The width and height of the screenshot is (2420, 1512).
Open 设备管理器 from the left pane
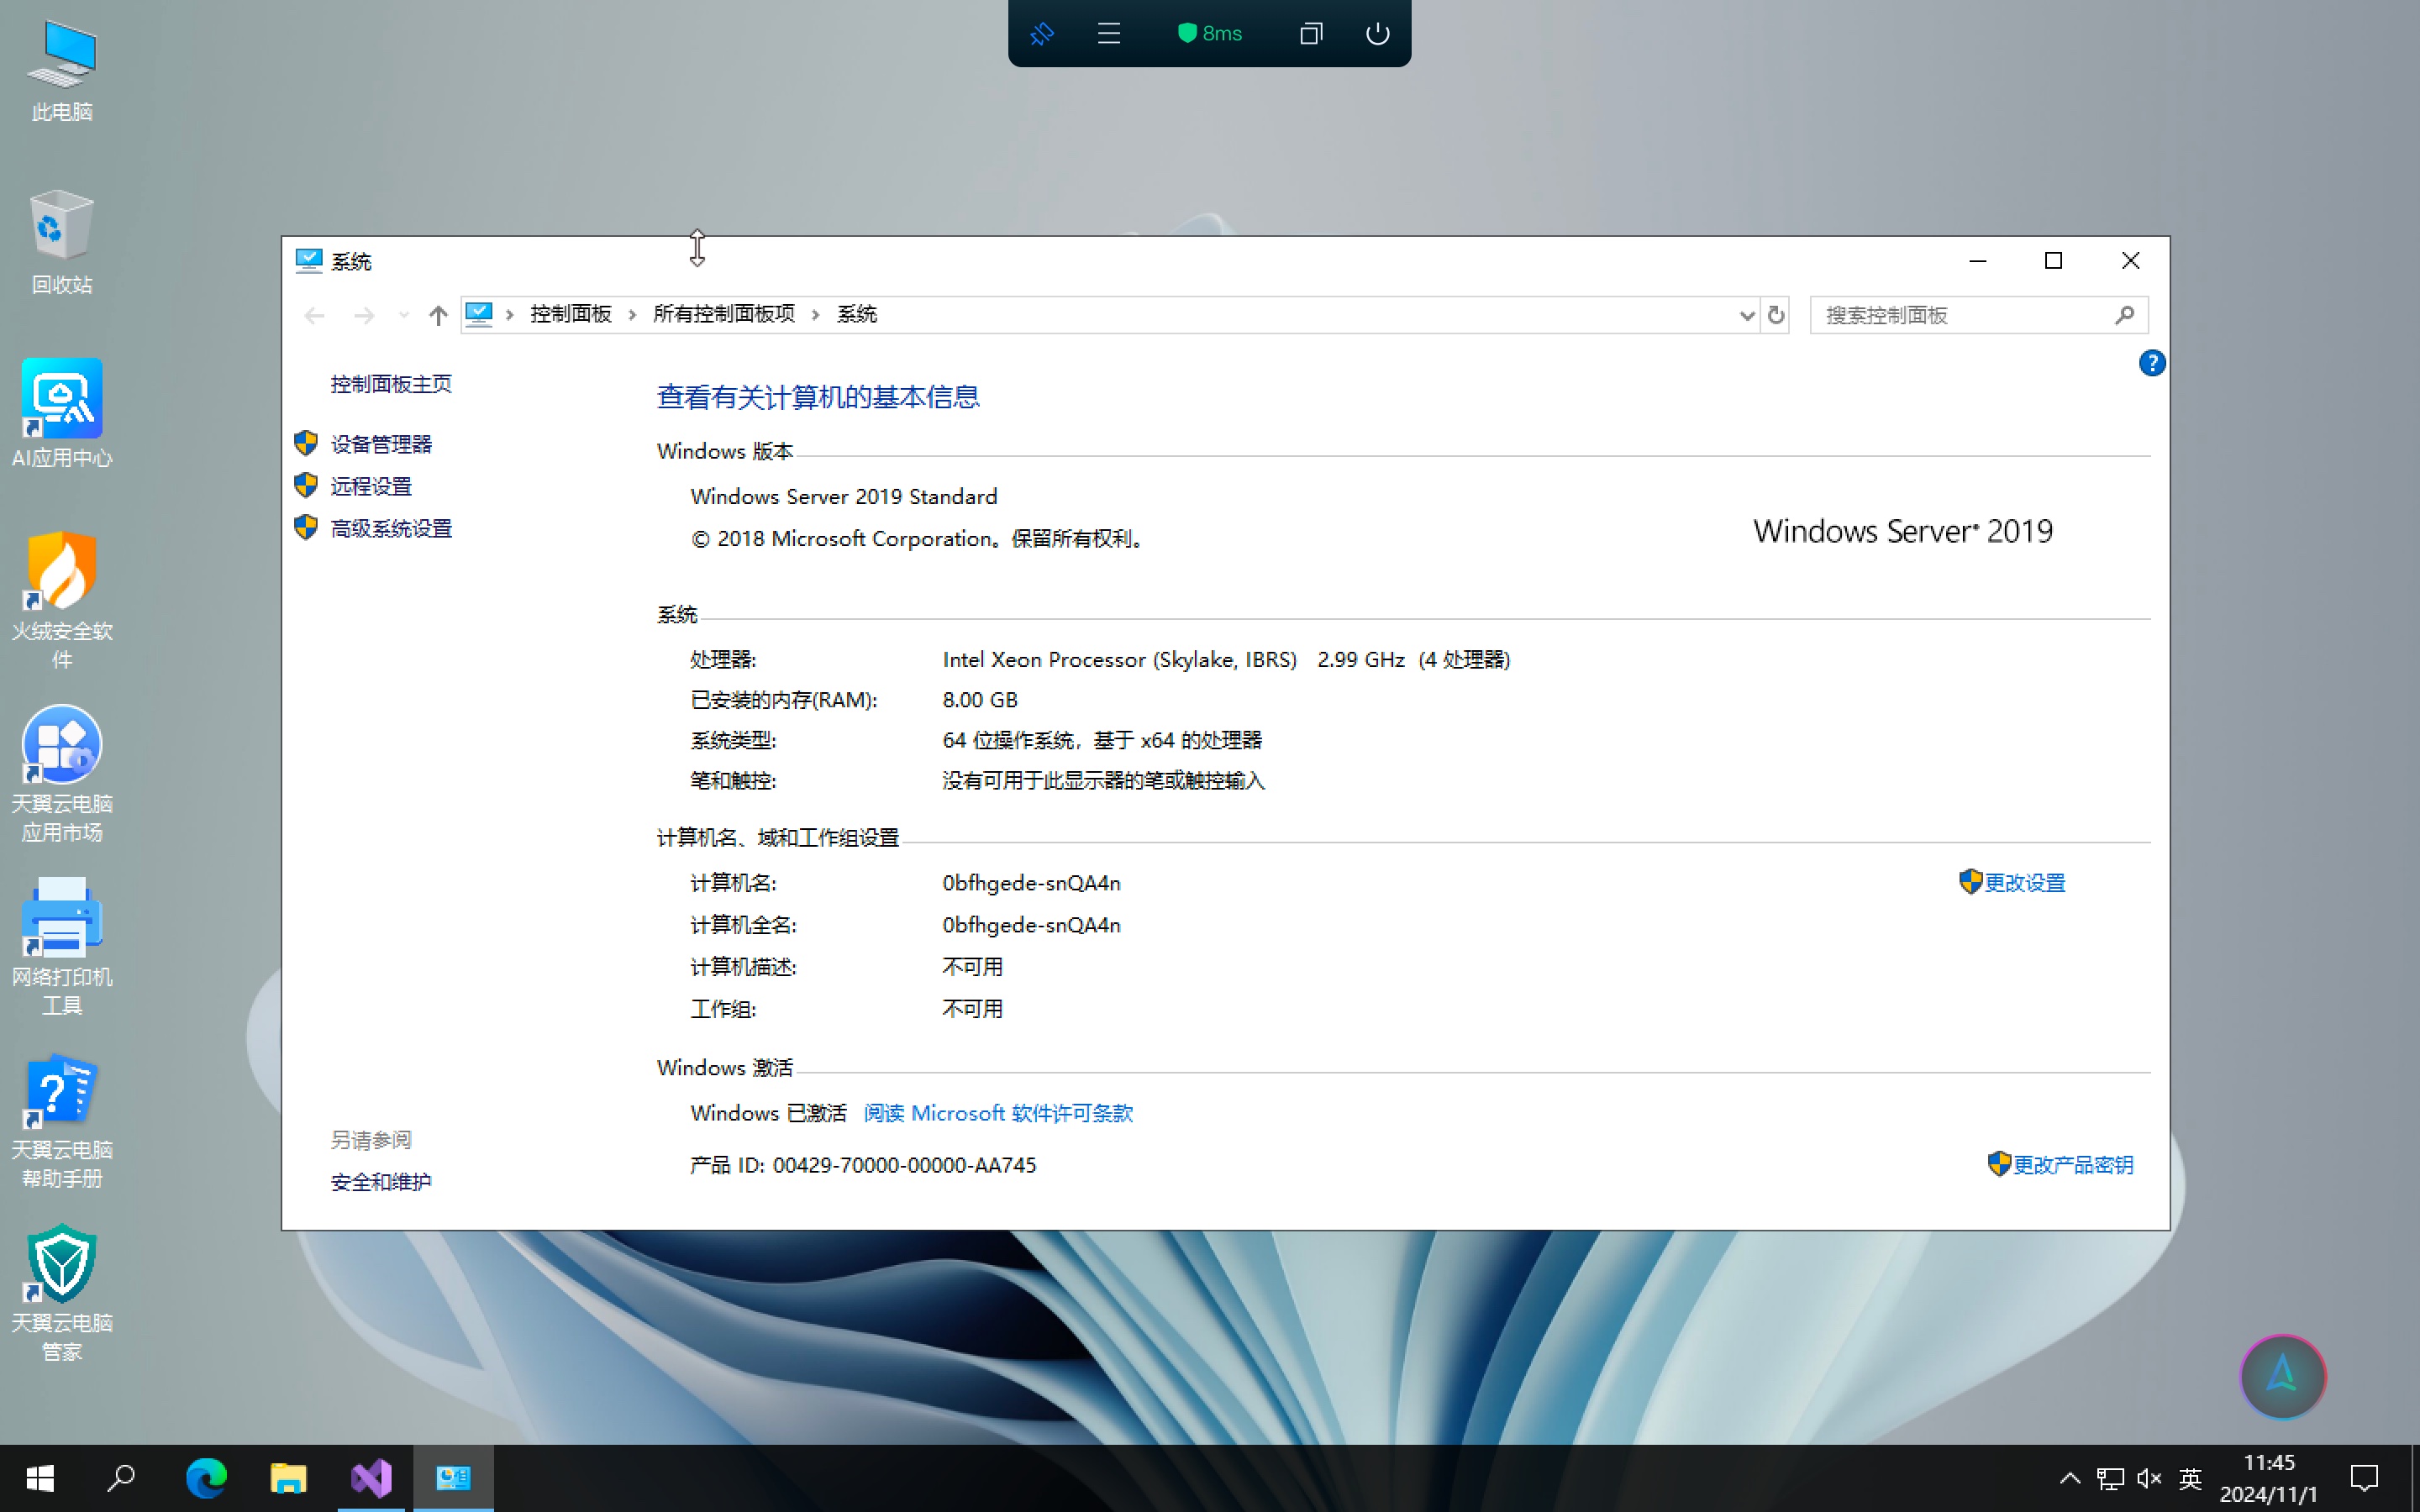383,444
